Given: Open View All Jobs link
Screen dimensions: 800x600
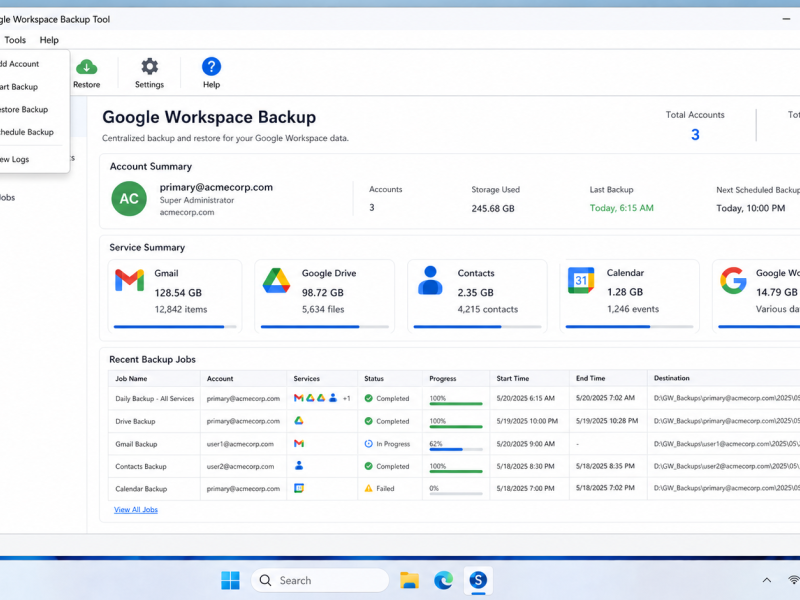Looking at the screenshot, I should coord(136,510).
